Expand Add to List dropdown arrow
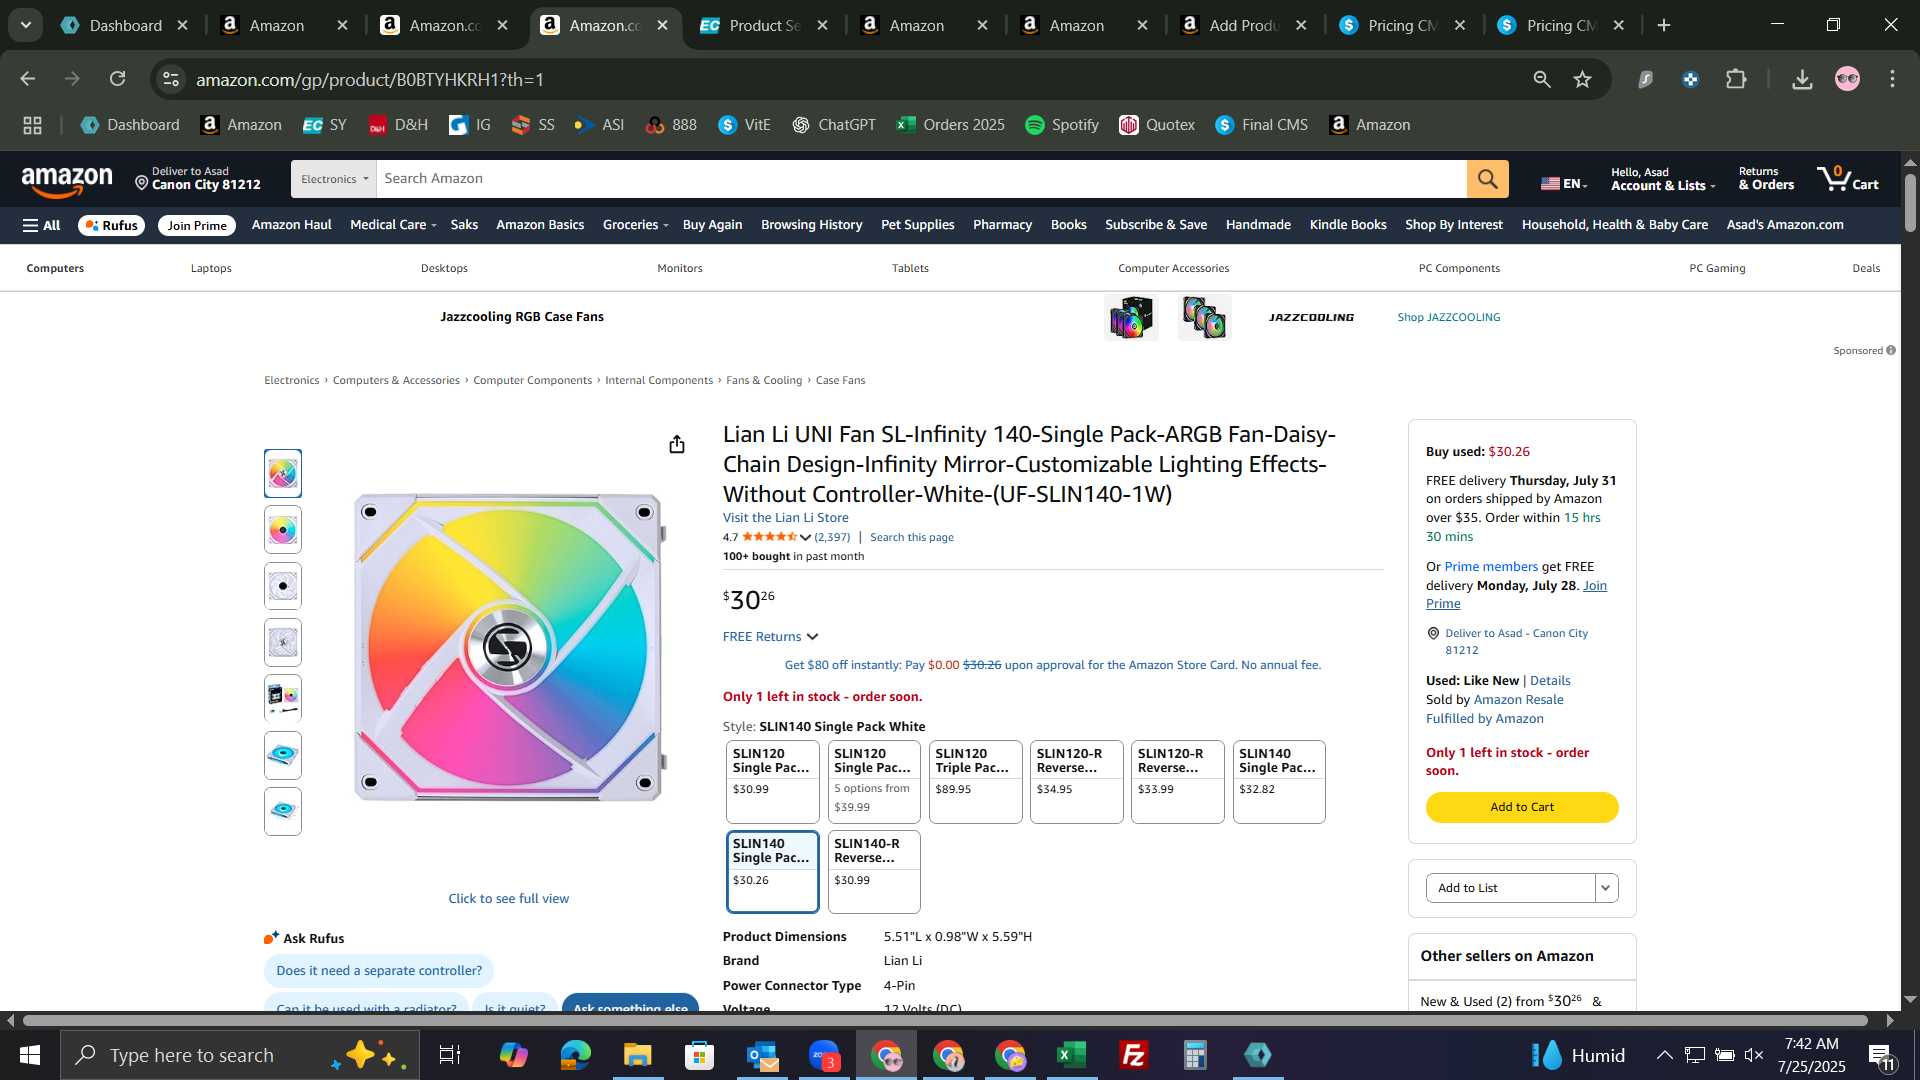 pos(1606,888)
